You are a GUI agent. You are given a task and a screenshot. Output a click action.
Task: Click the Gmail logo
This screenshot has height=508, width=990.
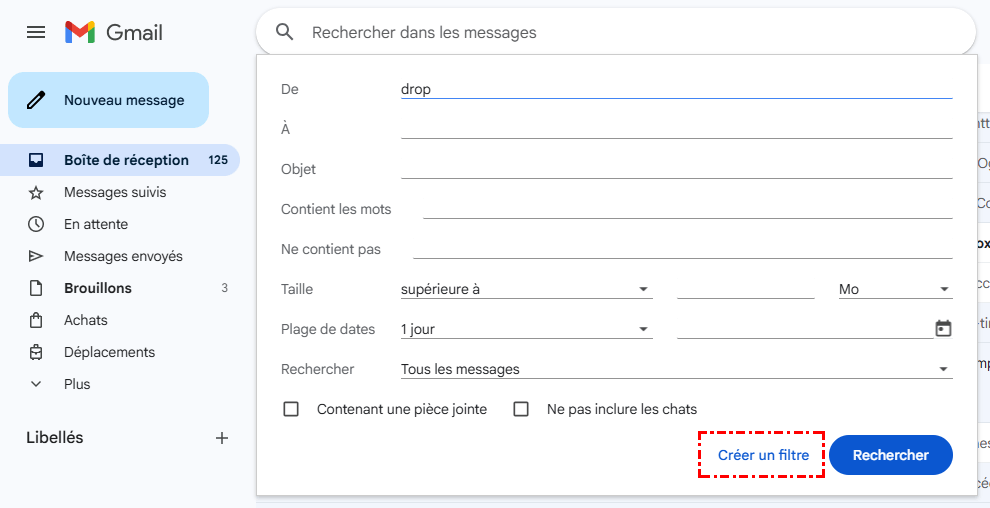pyautogui.click(x=114, y=32)
